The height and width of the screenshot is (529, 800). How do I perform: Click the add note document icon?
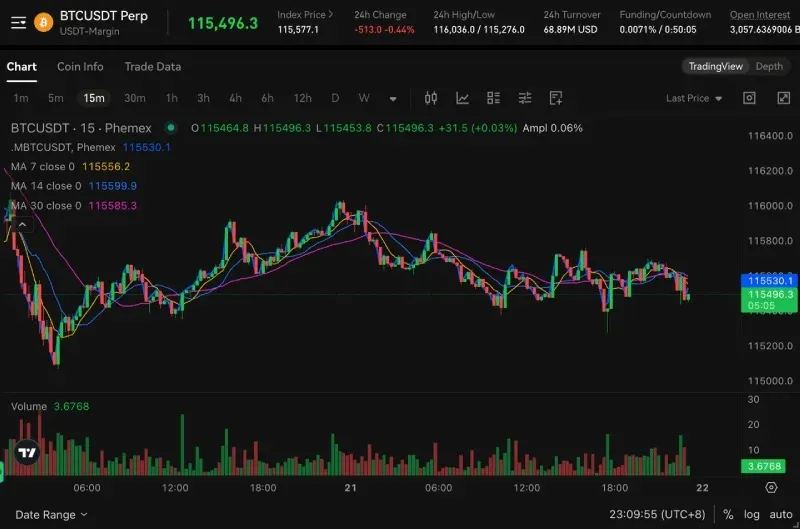pos(556,98)
